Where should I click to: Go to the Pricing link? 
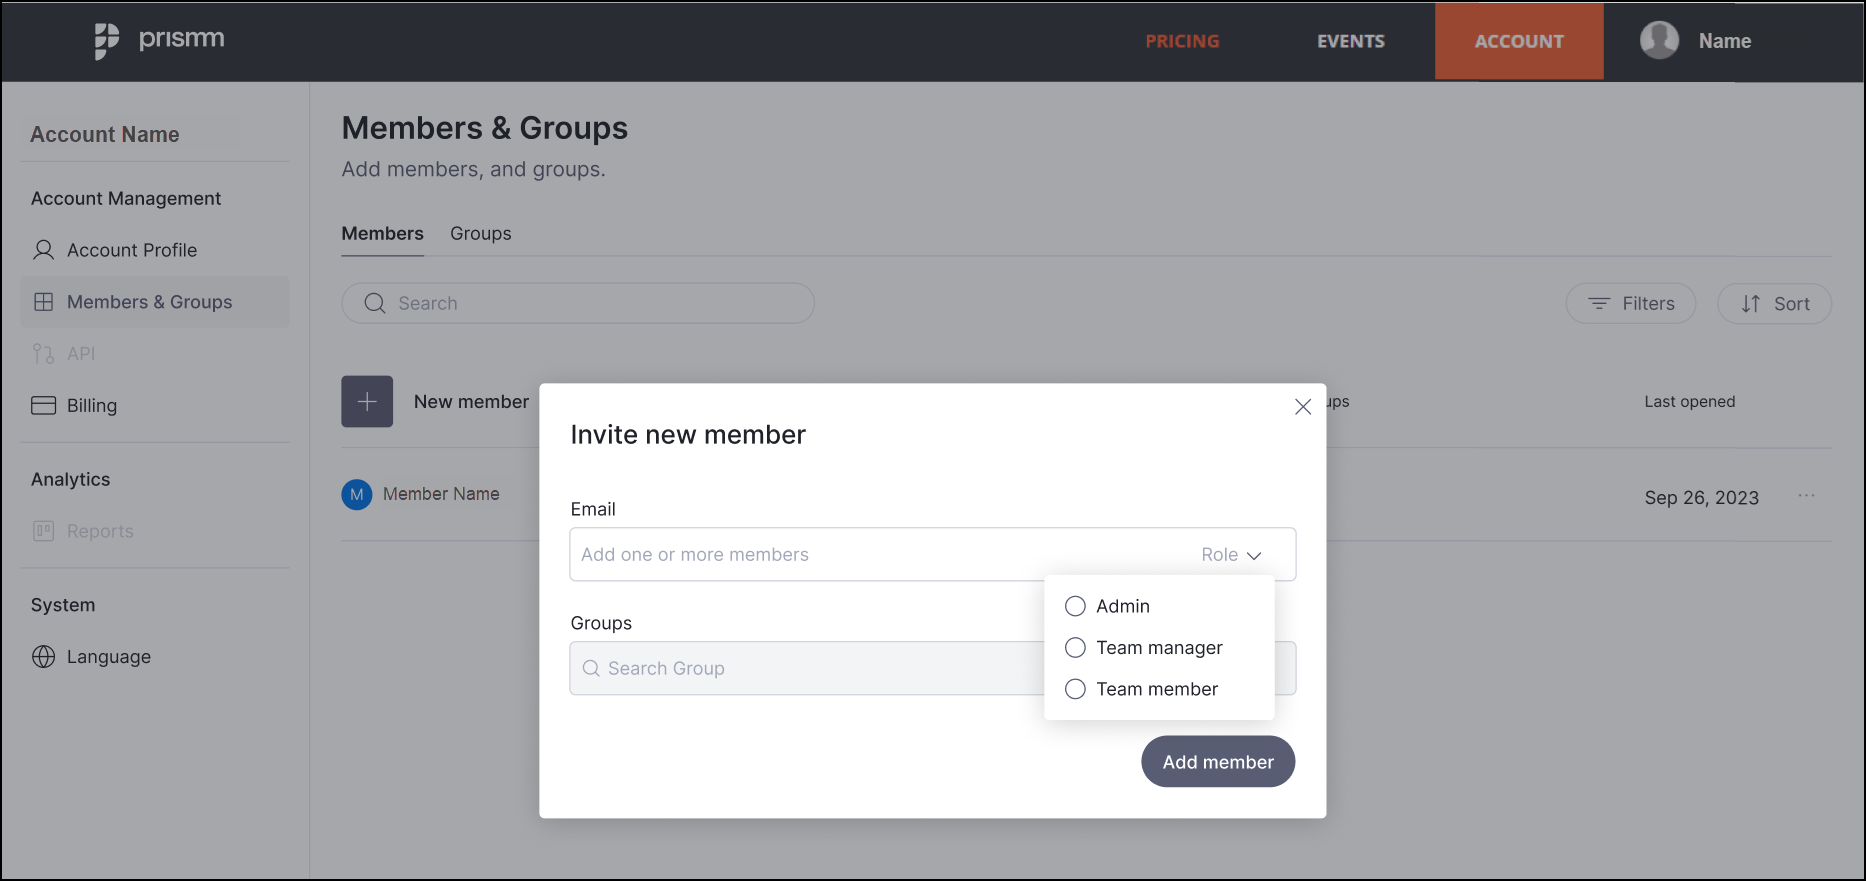tap(1183, 41)
